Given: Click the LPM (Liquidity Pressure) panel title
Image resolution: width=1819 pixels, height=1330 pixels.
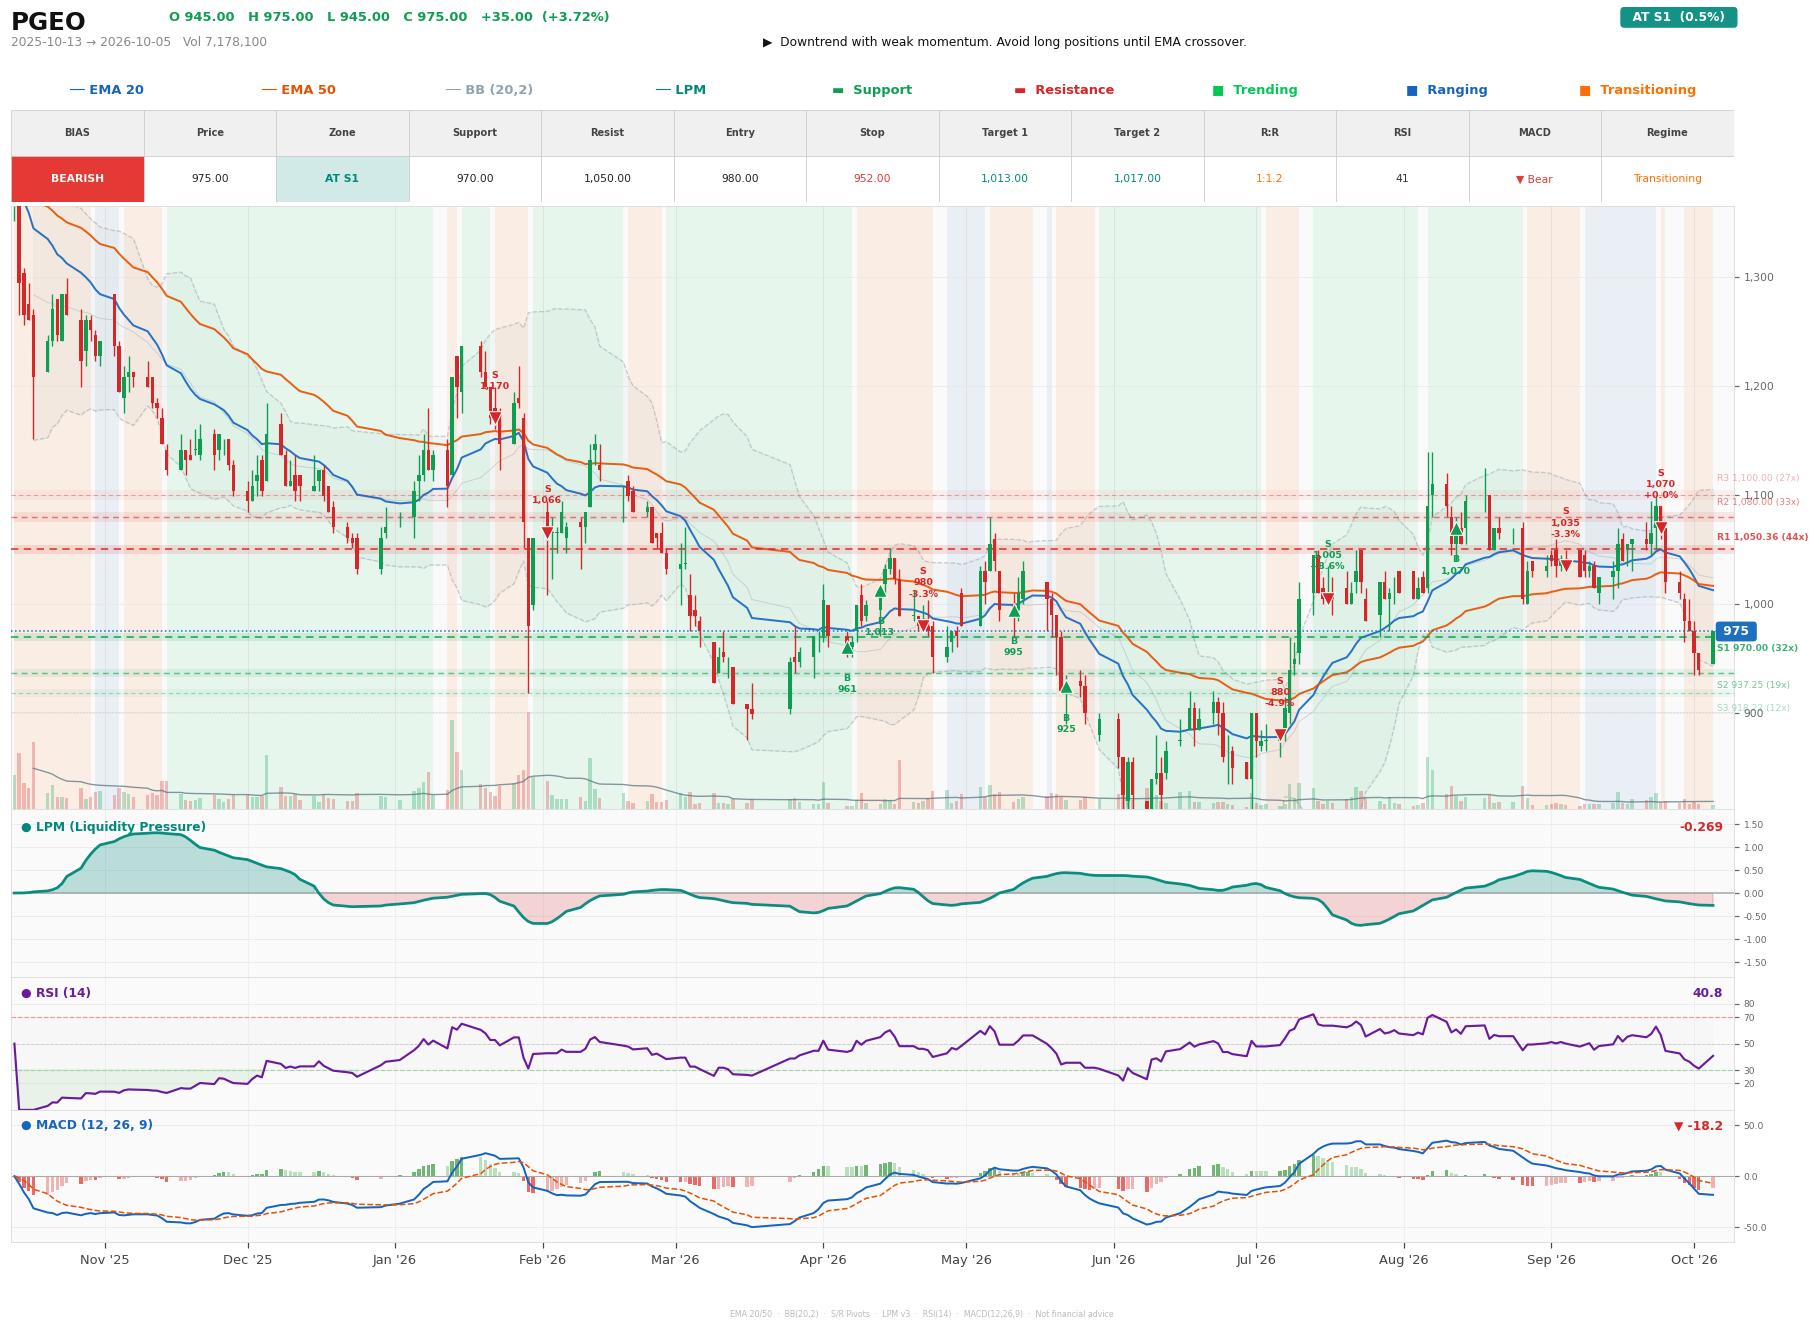Looking at the screenshot, I should 114,827.
